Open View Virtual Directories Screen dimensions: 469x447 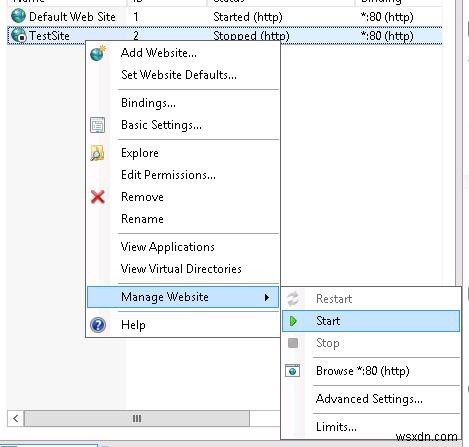[181, 269]
